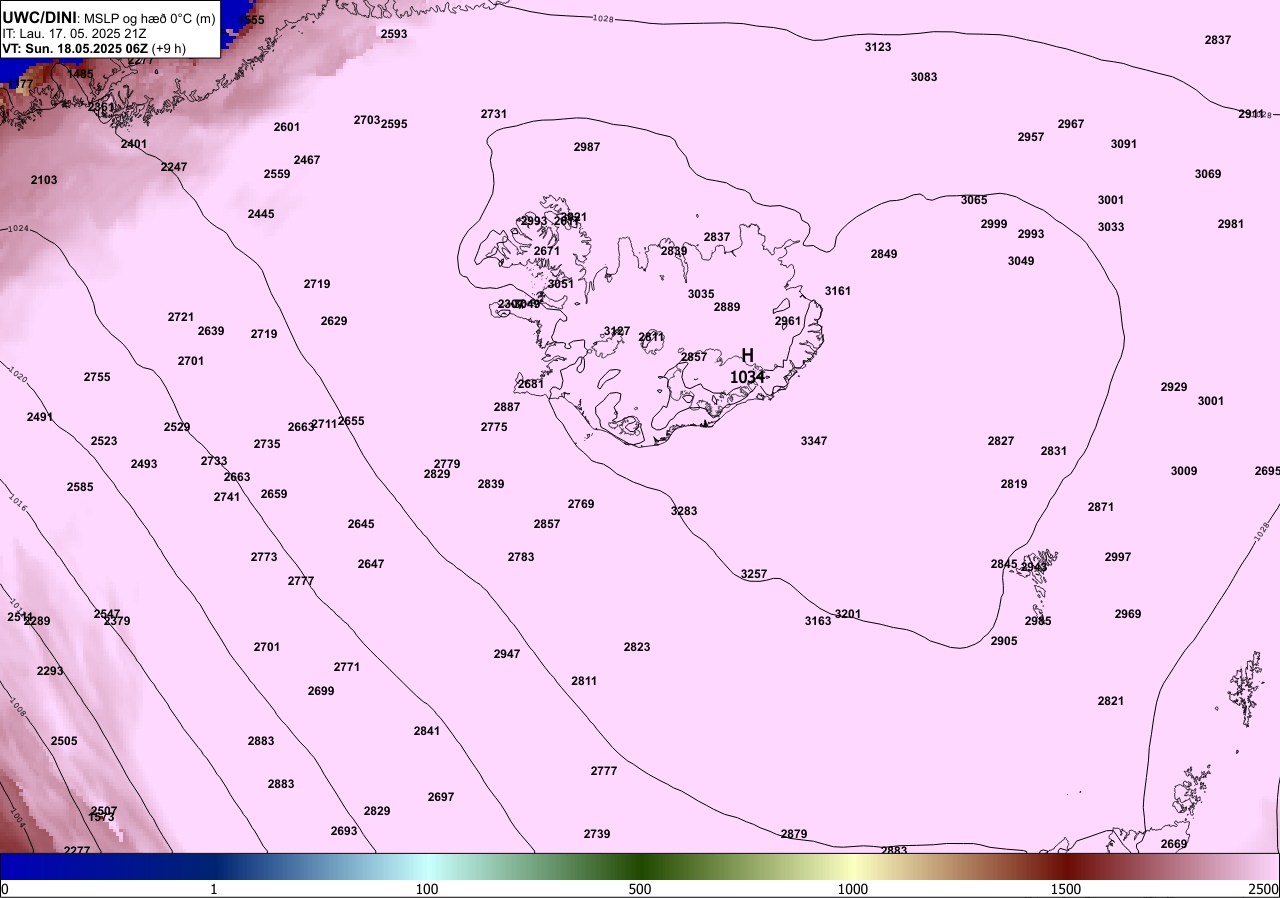1280x898 pixels.
Task: Click the height value 3163
Action: (818, 621)
